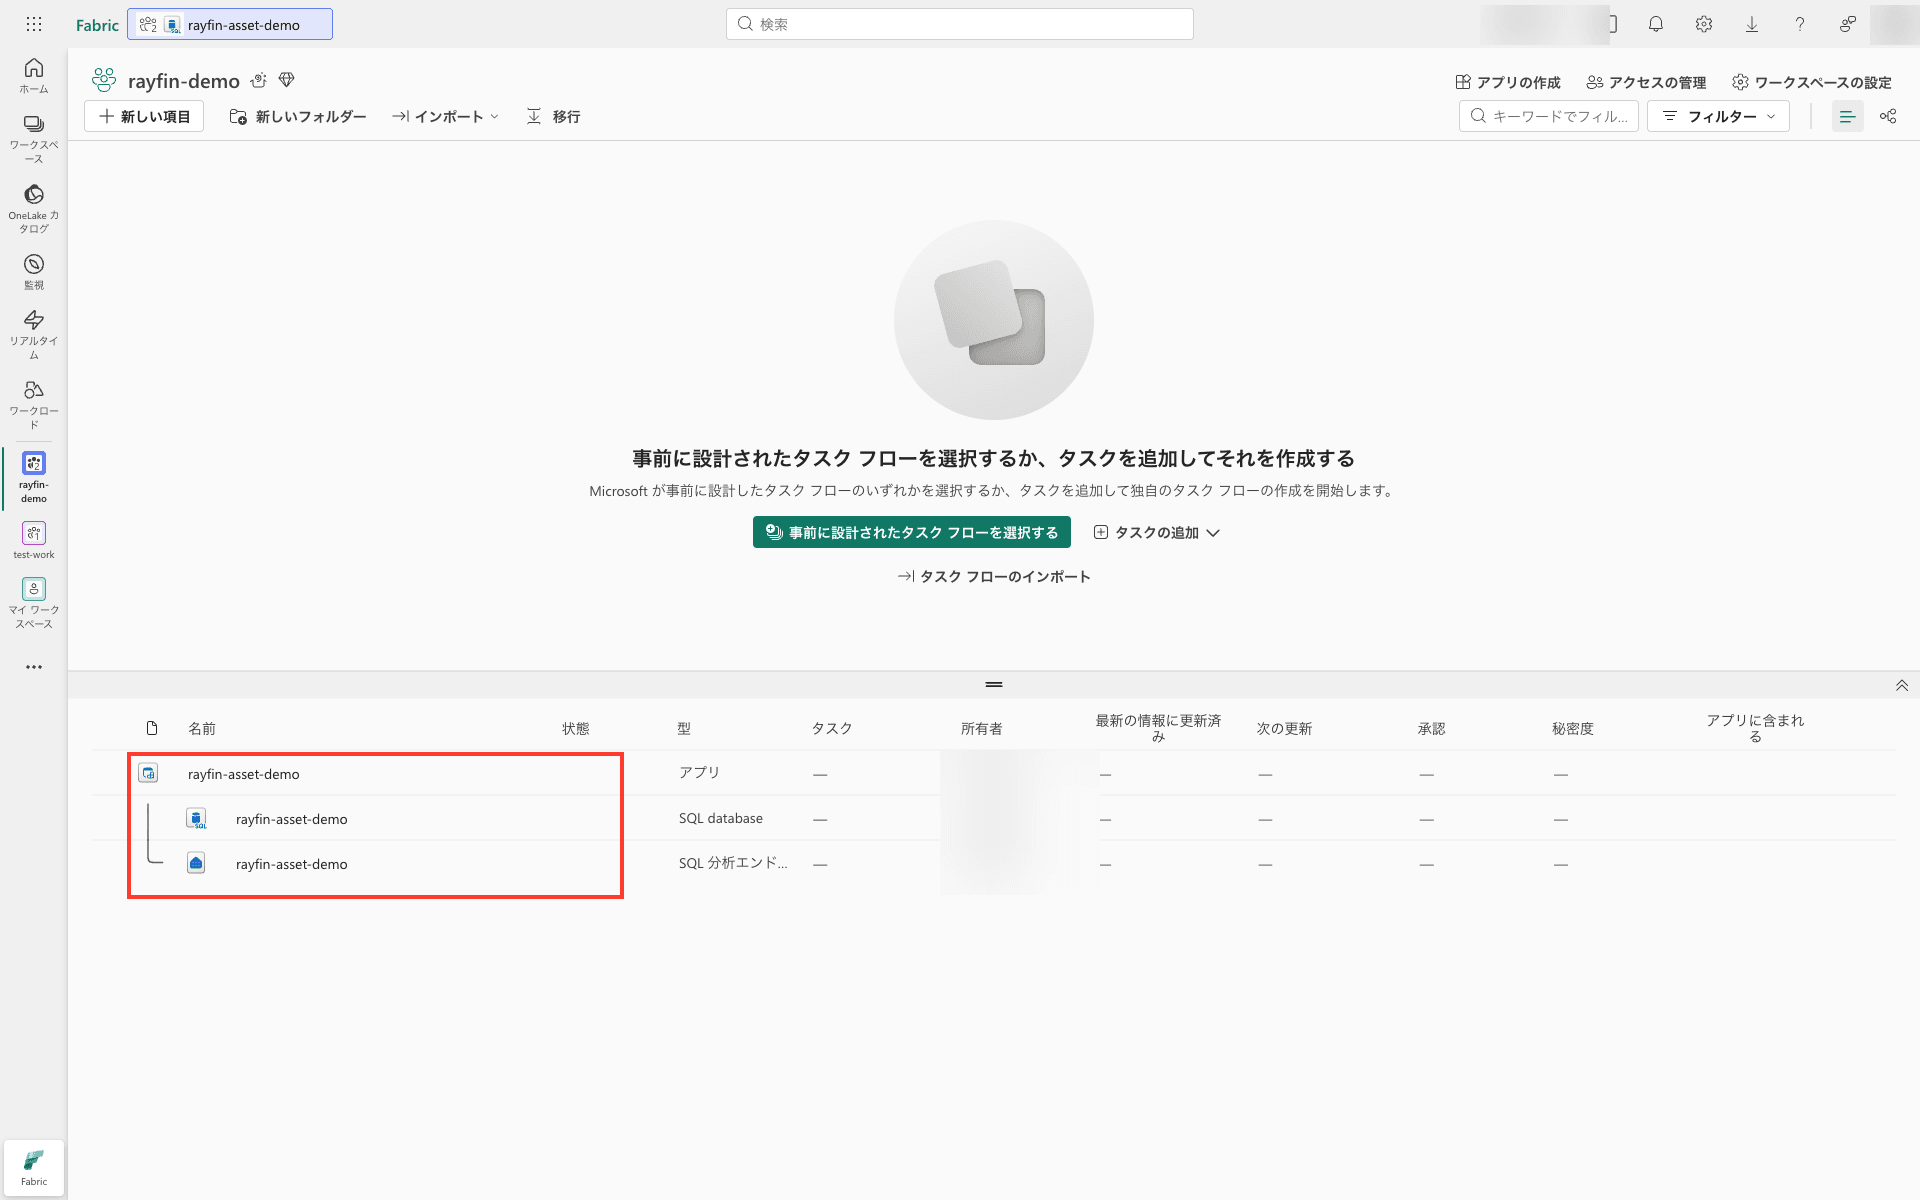Select the rayfin-asset-demo tab in top bar
The image size is (1920, 1200).
pyautogui.click(x=230, y=24)
